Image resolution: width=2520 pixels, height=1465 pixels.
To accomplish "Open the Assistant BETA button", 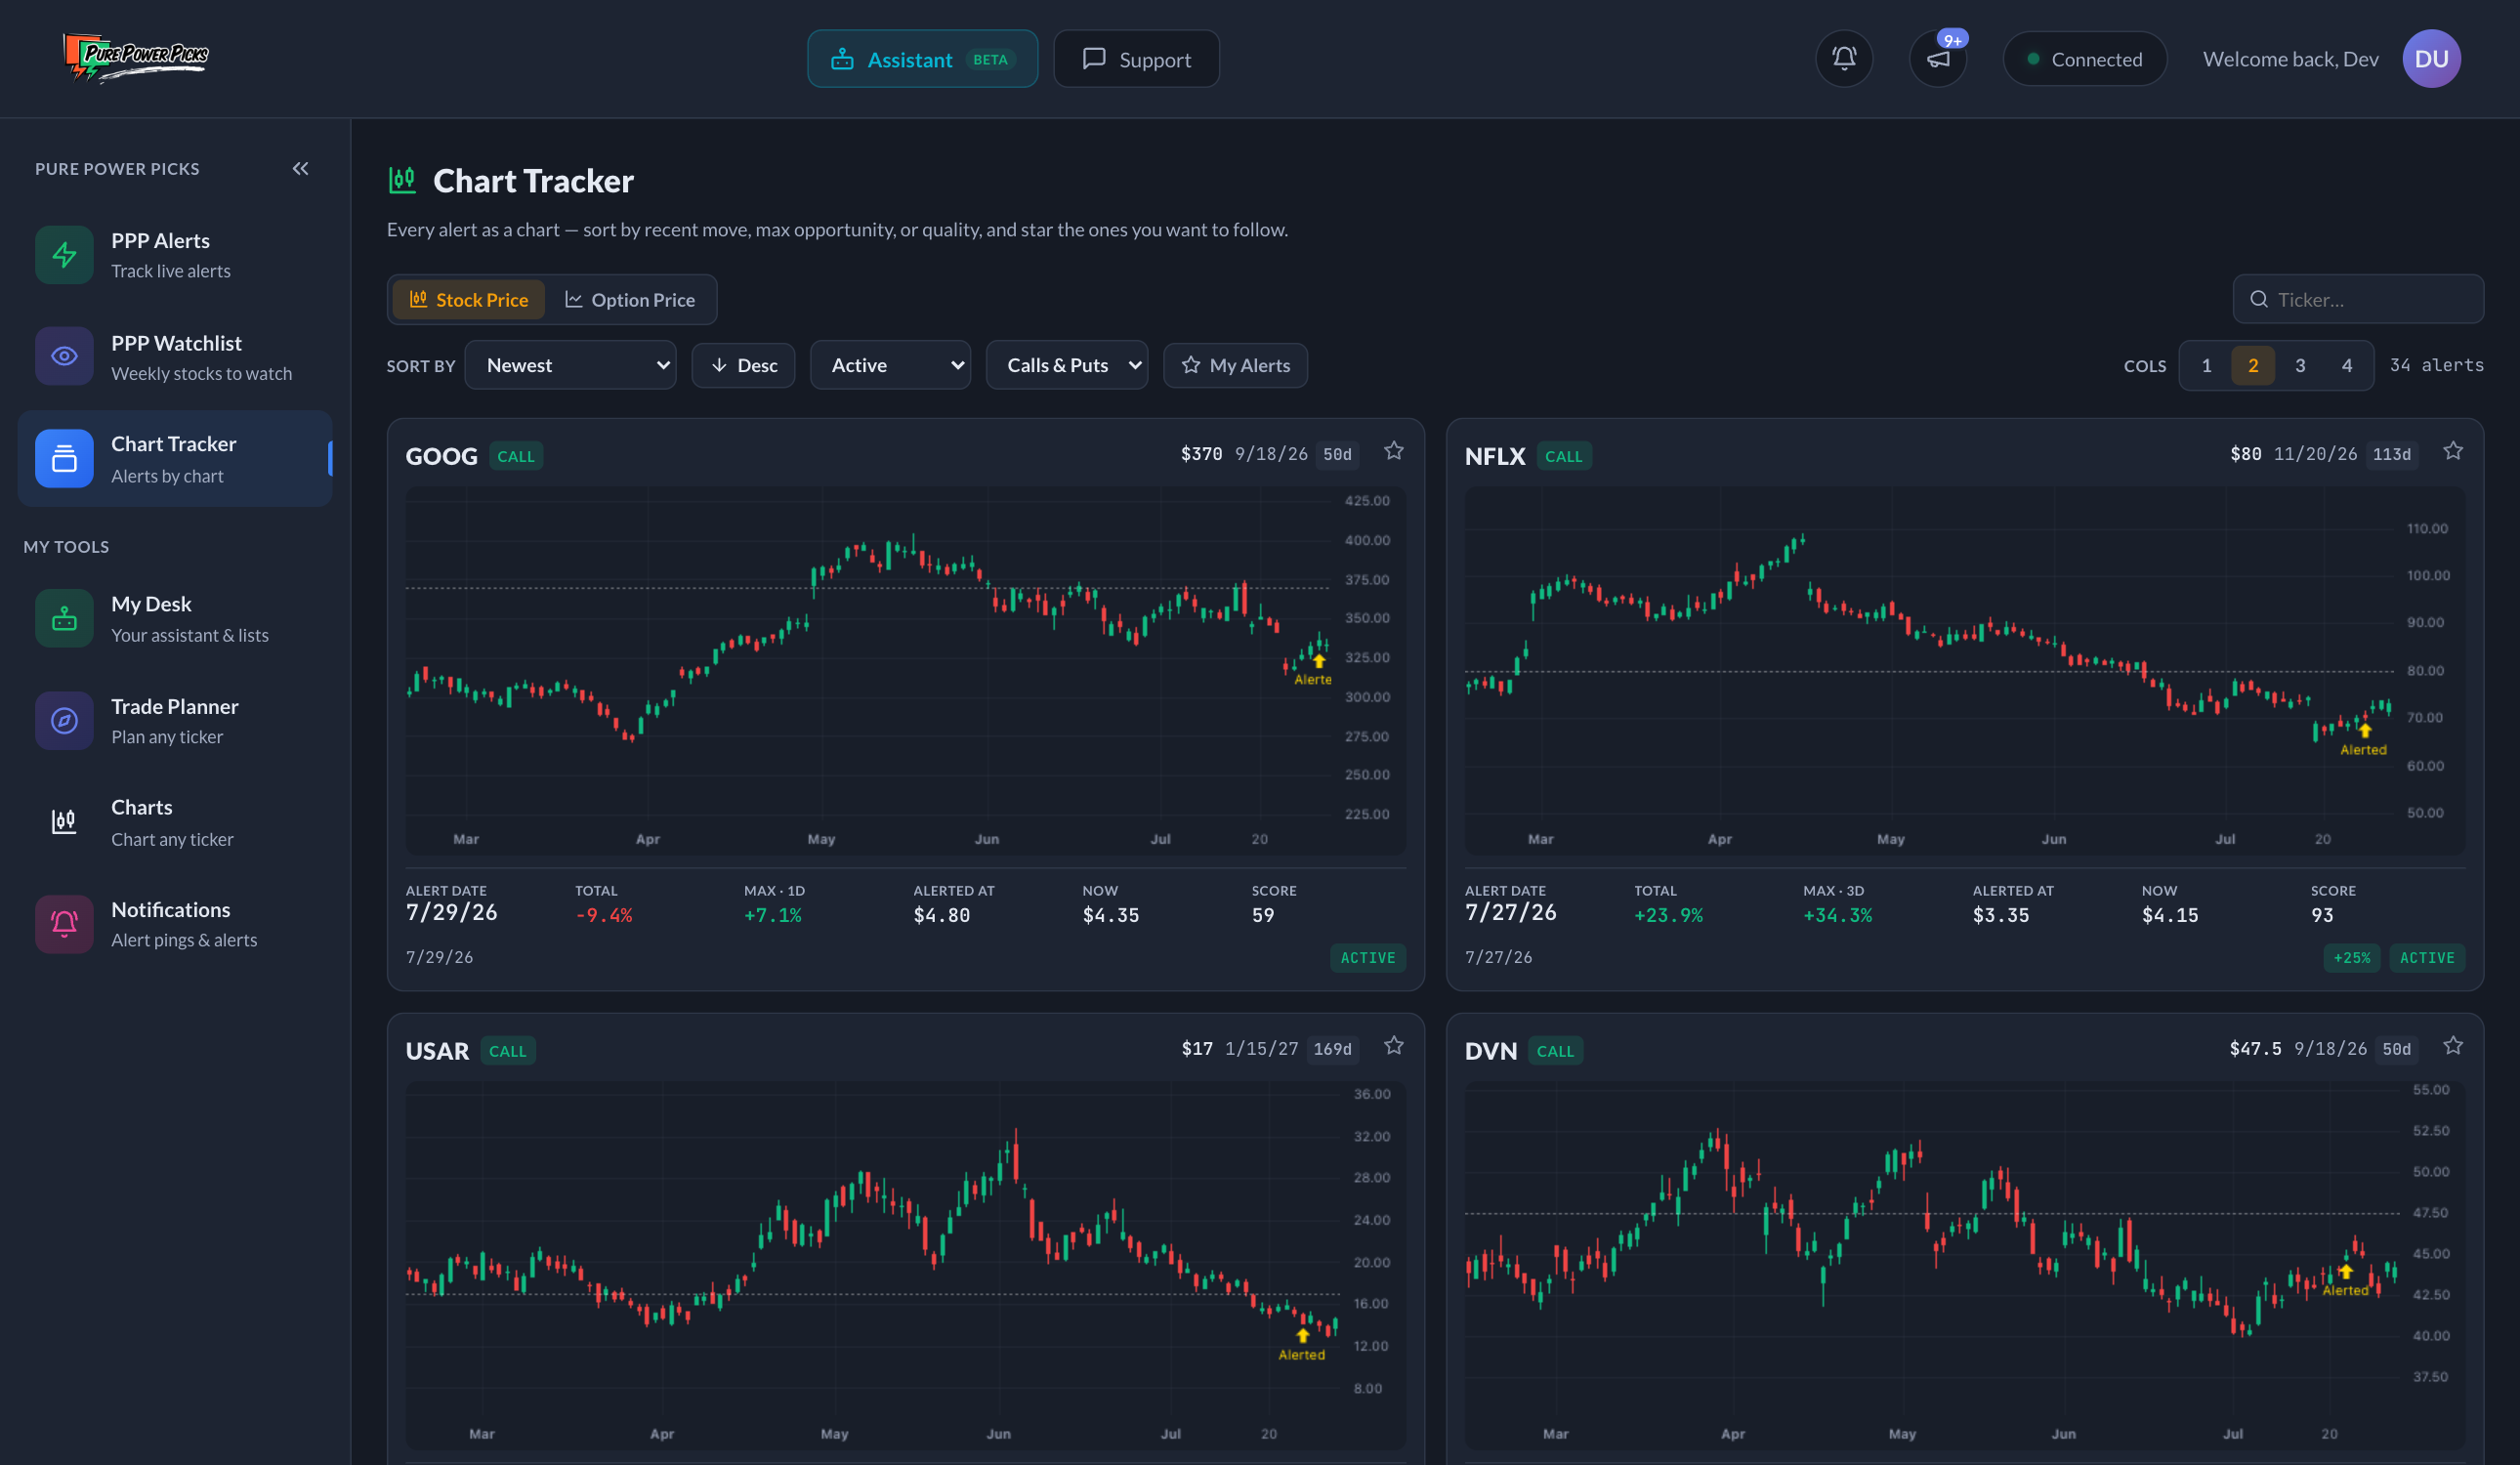I will [922, 59].
